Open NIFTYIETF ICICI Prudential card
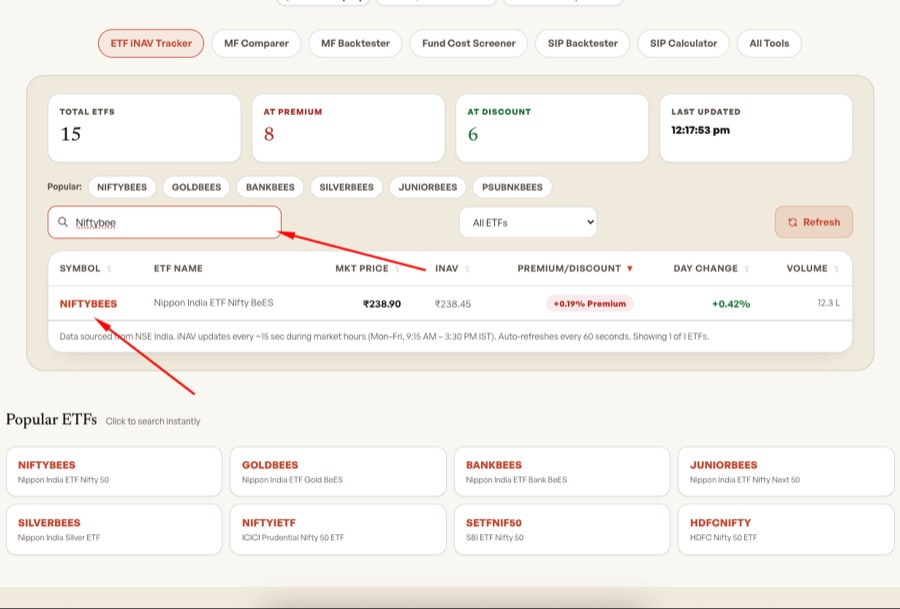Image resolution: width=900 pixels, height=609 pixels. (x=338, y=529)
